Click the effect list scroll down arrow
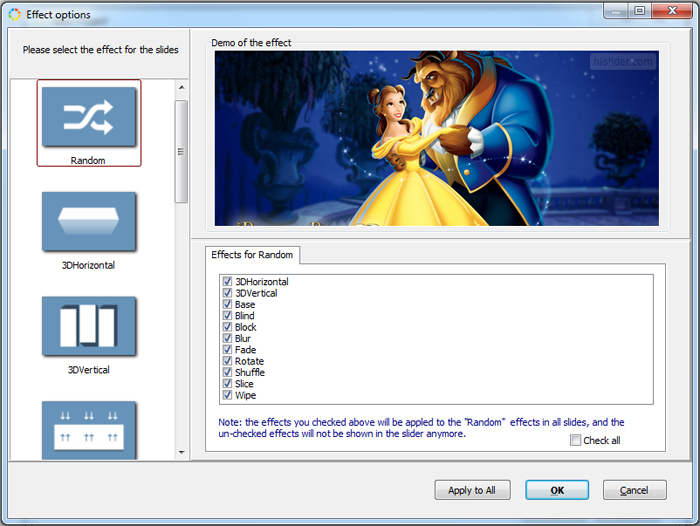700x526 pixels. pyautogui.click(x=181, y=452)
